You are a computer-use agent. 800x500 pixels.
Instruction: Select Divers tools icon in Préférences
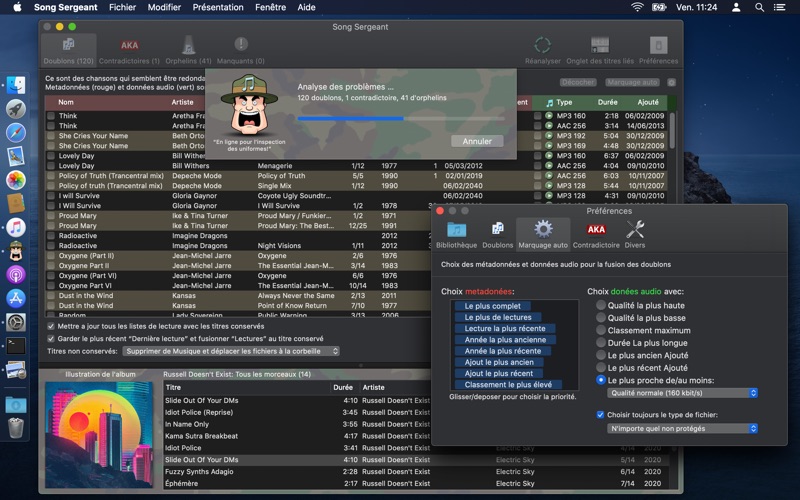(635, 235)
